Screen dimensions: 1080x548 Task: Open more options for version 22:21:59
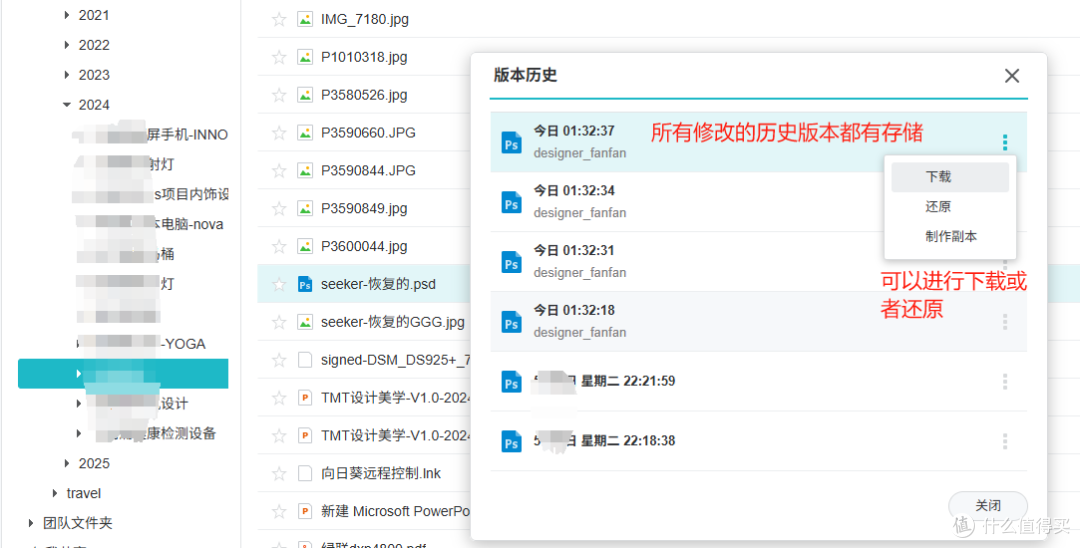(x=1005, y=381)
